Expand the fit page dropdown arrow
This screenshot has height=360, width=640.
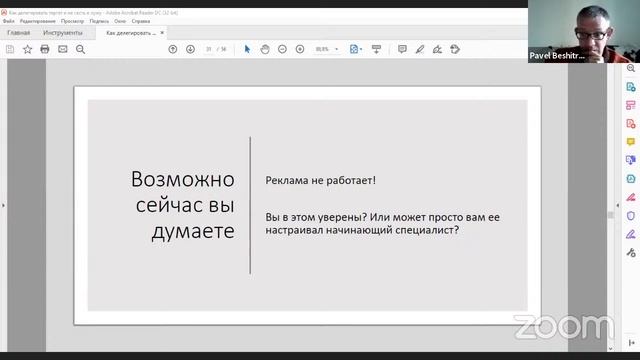[361, 49]
